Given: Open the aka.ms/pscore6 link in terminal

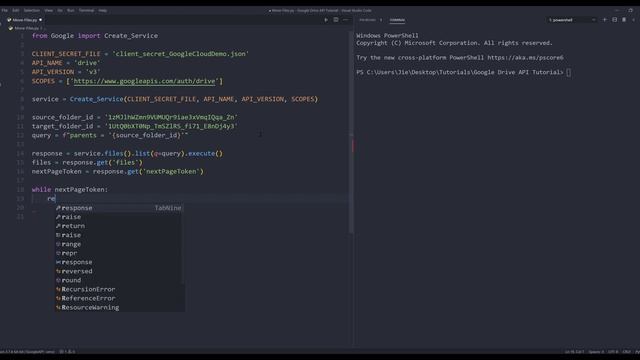Looking at the screenshot, I should pos(525,58).
